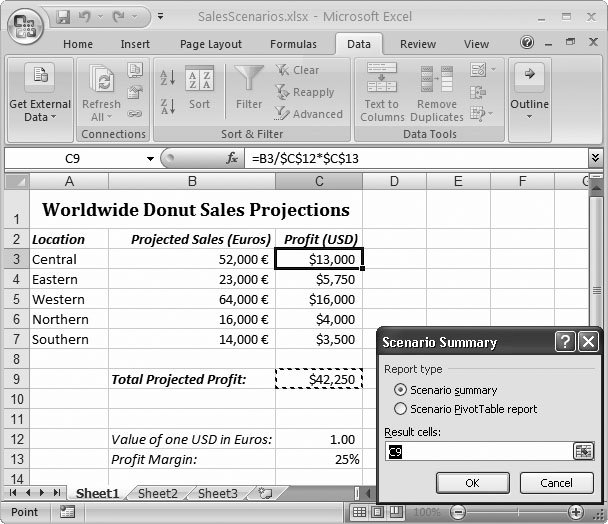The width and height of the screenshot is (608, 524).
Task: Toggle the Filter funnel button
Action: (249, 88)
